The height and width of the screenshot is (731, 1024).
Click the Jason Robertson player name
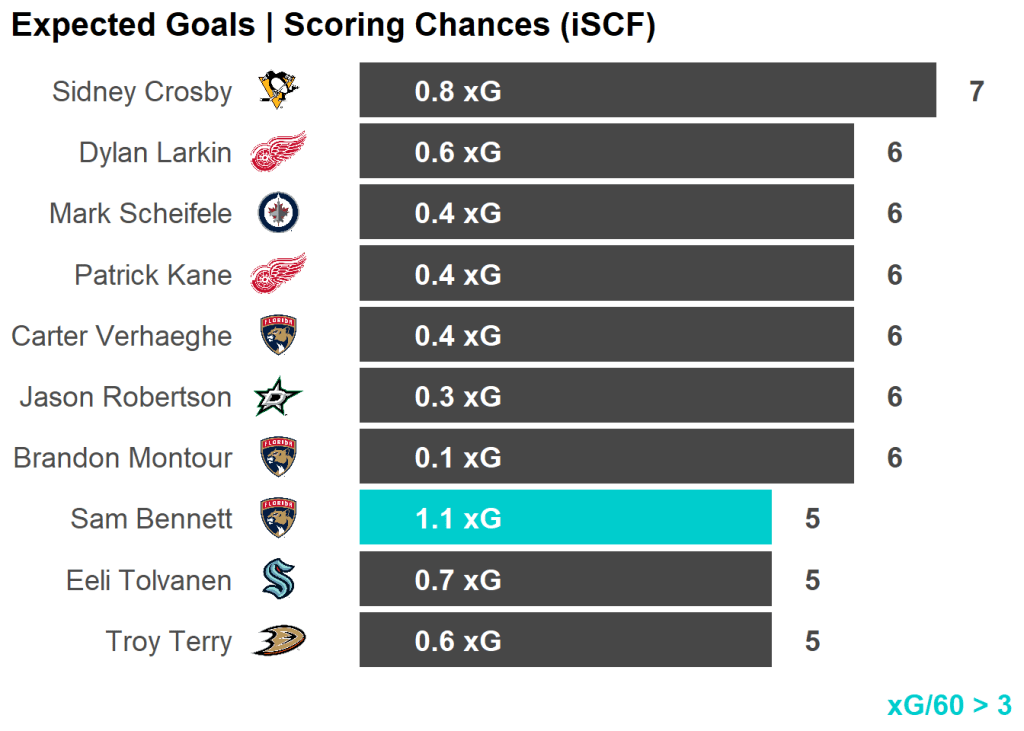pos(125,397)
